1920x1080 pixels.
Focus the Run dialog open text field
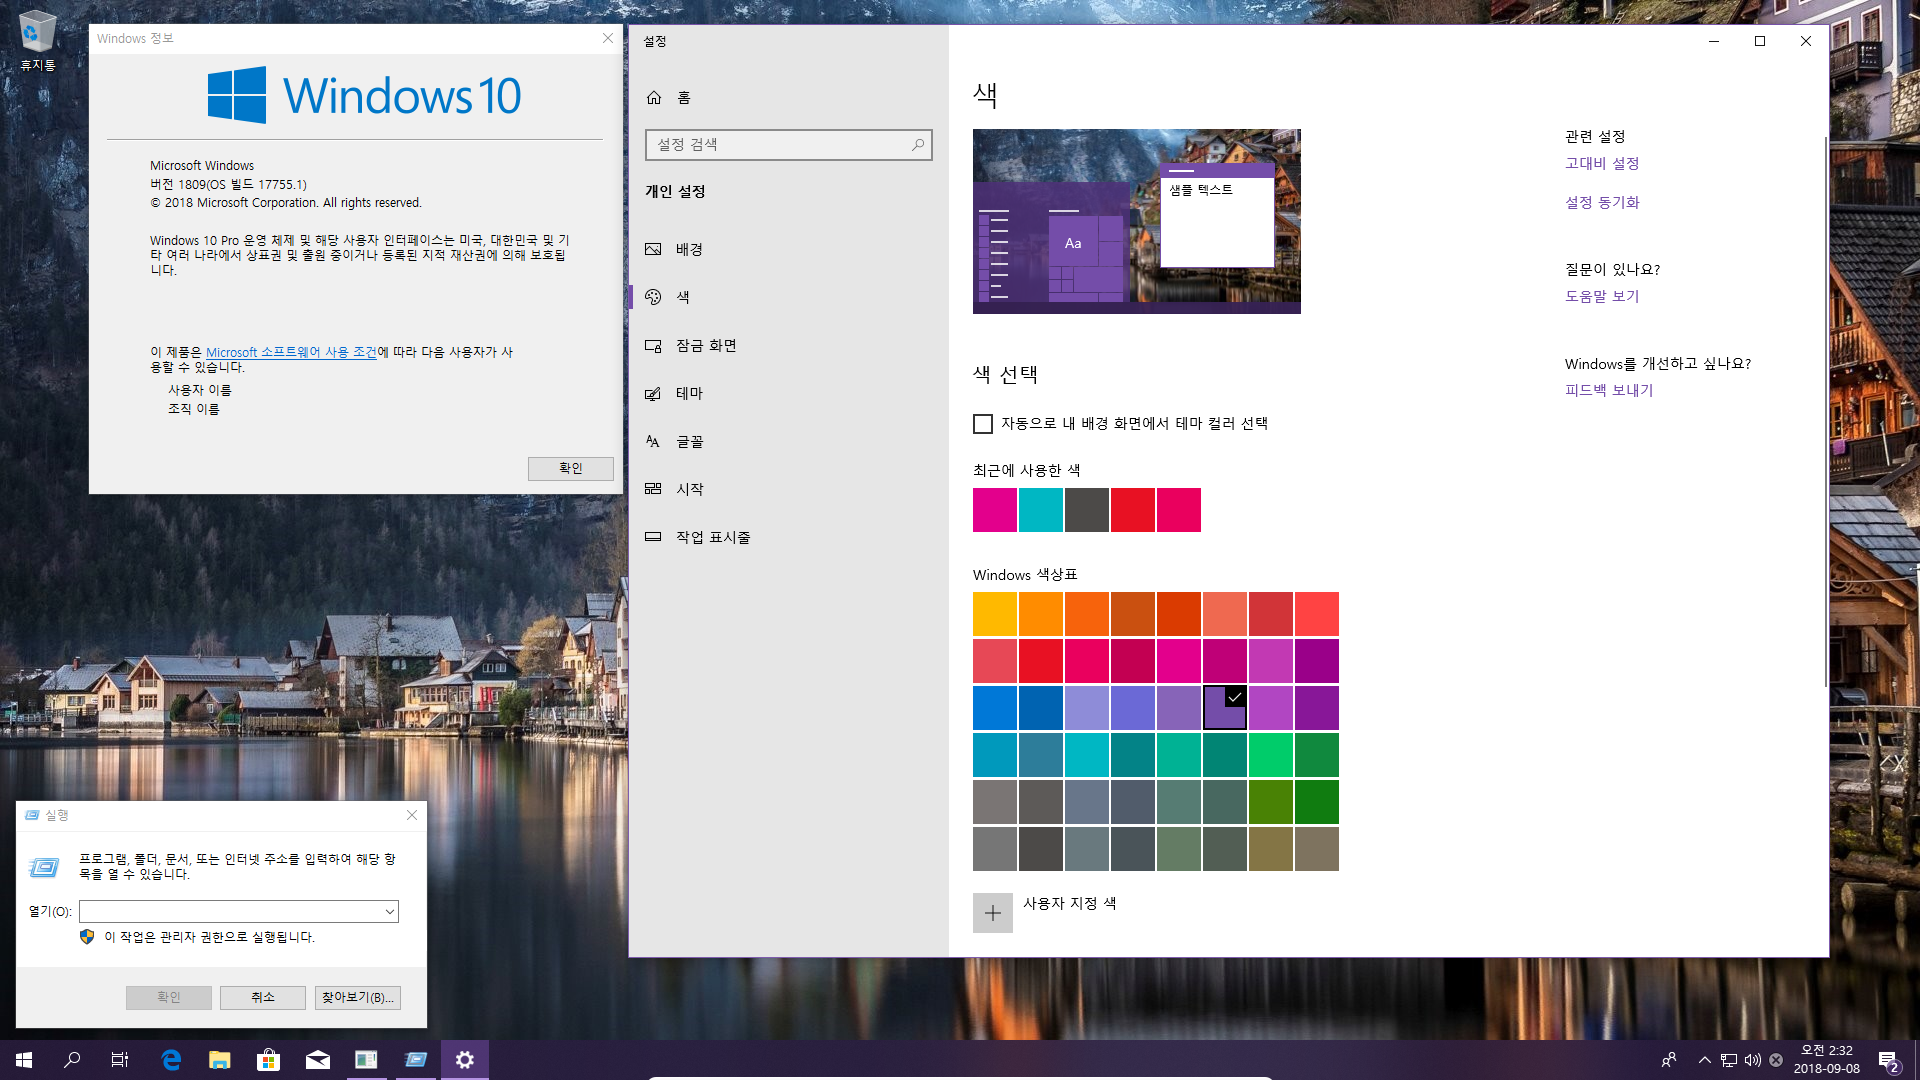pos(231,911)
